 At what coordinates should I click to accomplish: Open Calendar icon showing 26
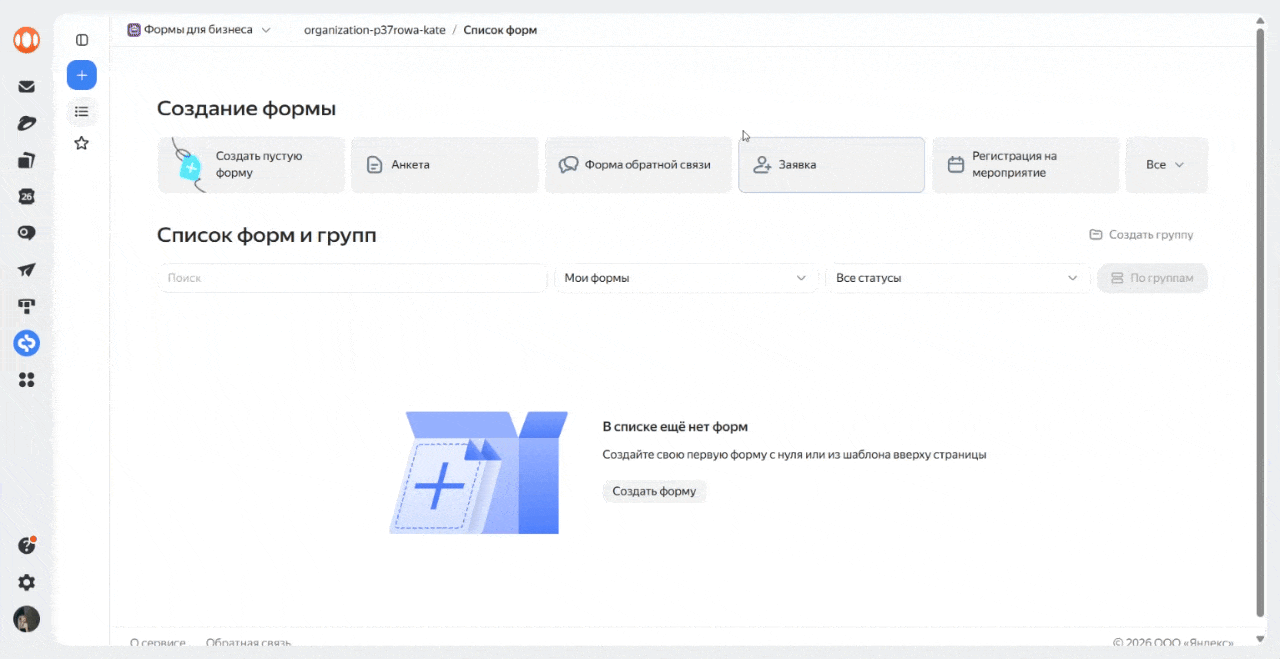coord(26,197)
